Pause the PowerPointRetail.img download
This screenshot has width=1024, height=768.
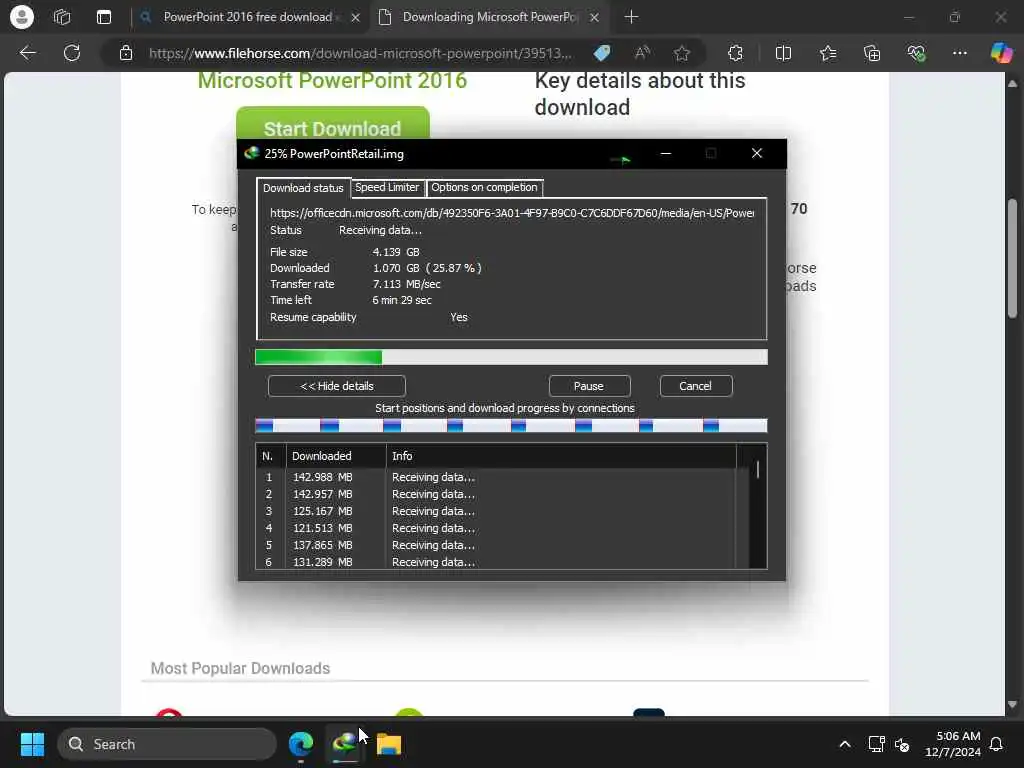589,386
